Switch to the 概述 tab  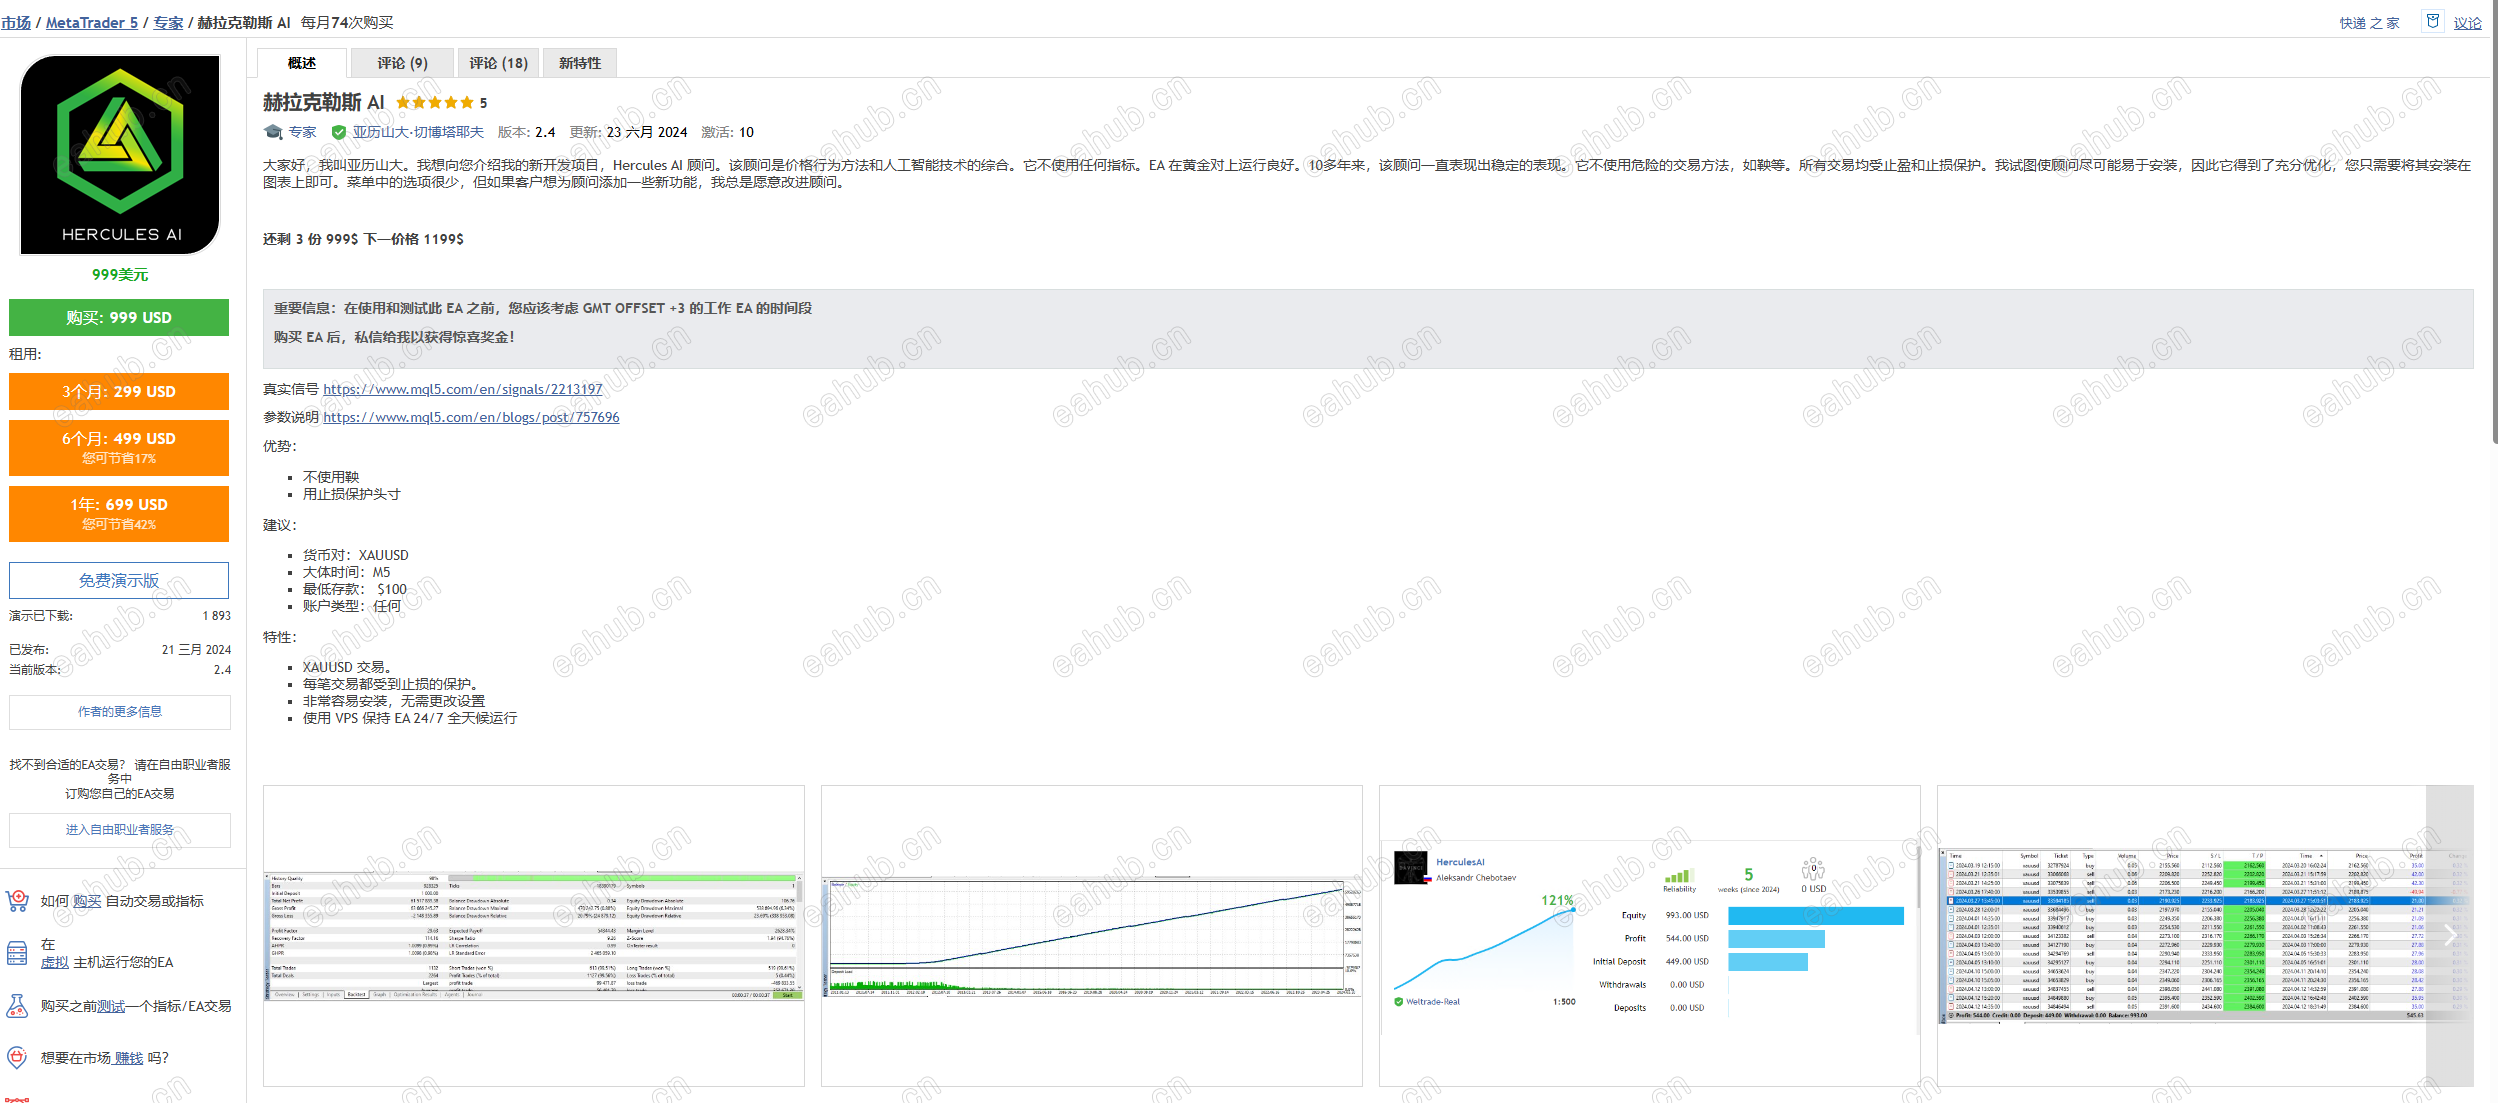302,63
